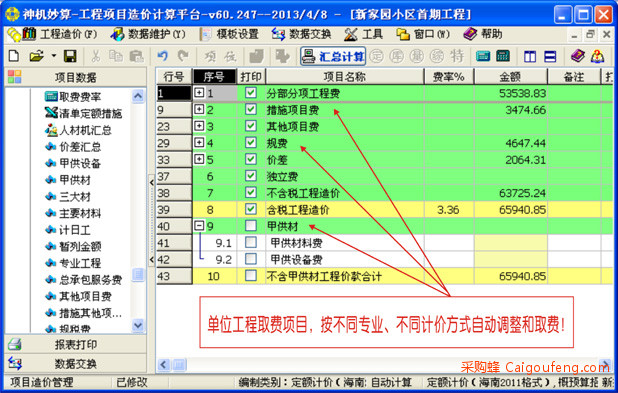Uncheck print box for 分部分项工程费 row

point(251,93)
